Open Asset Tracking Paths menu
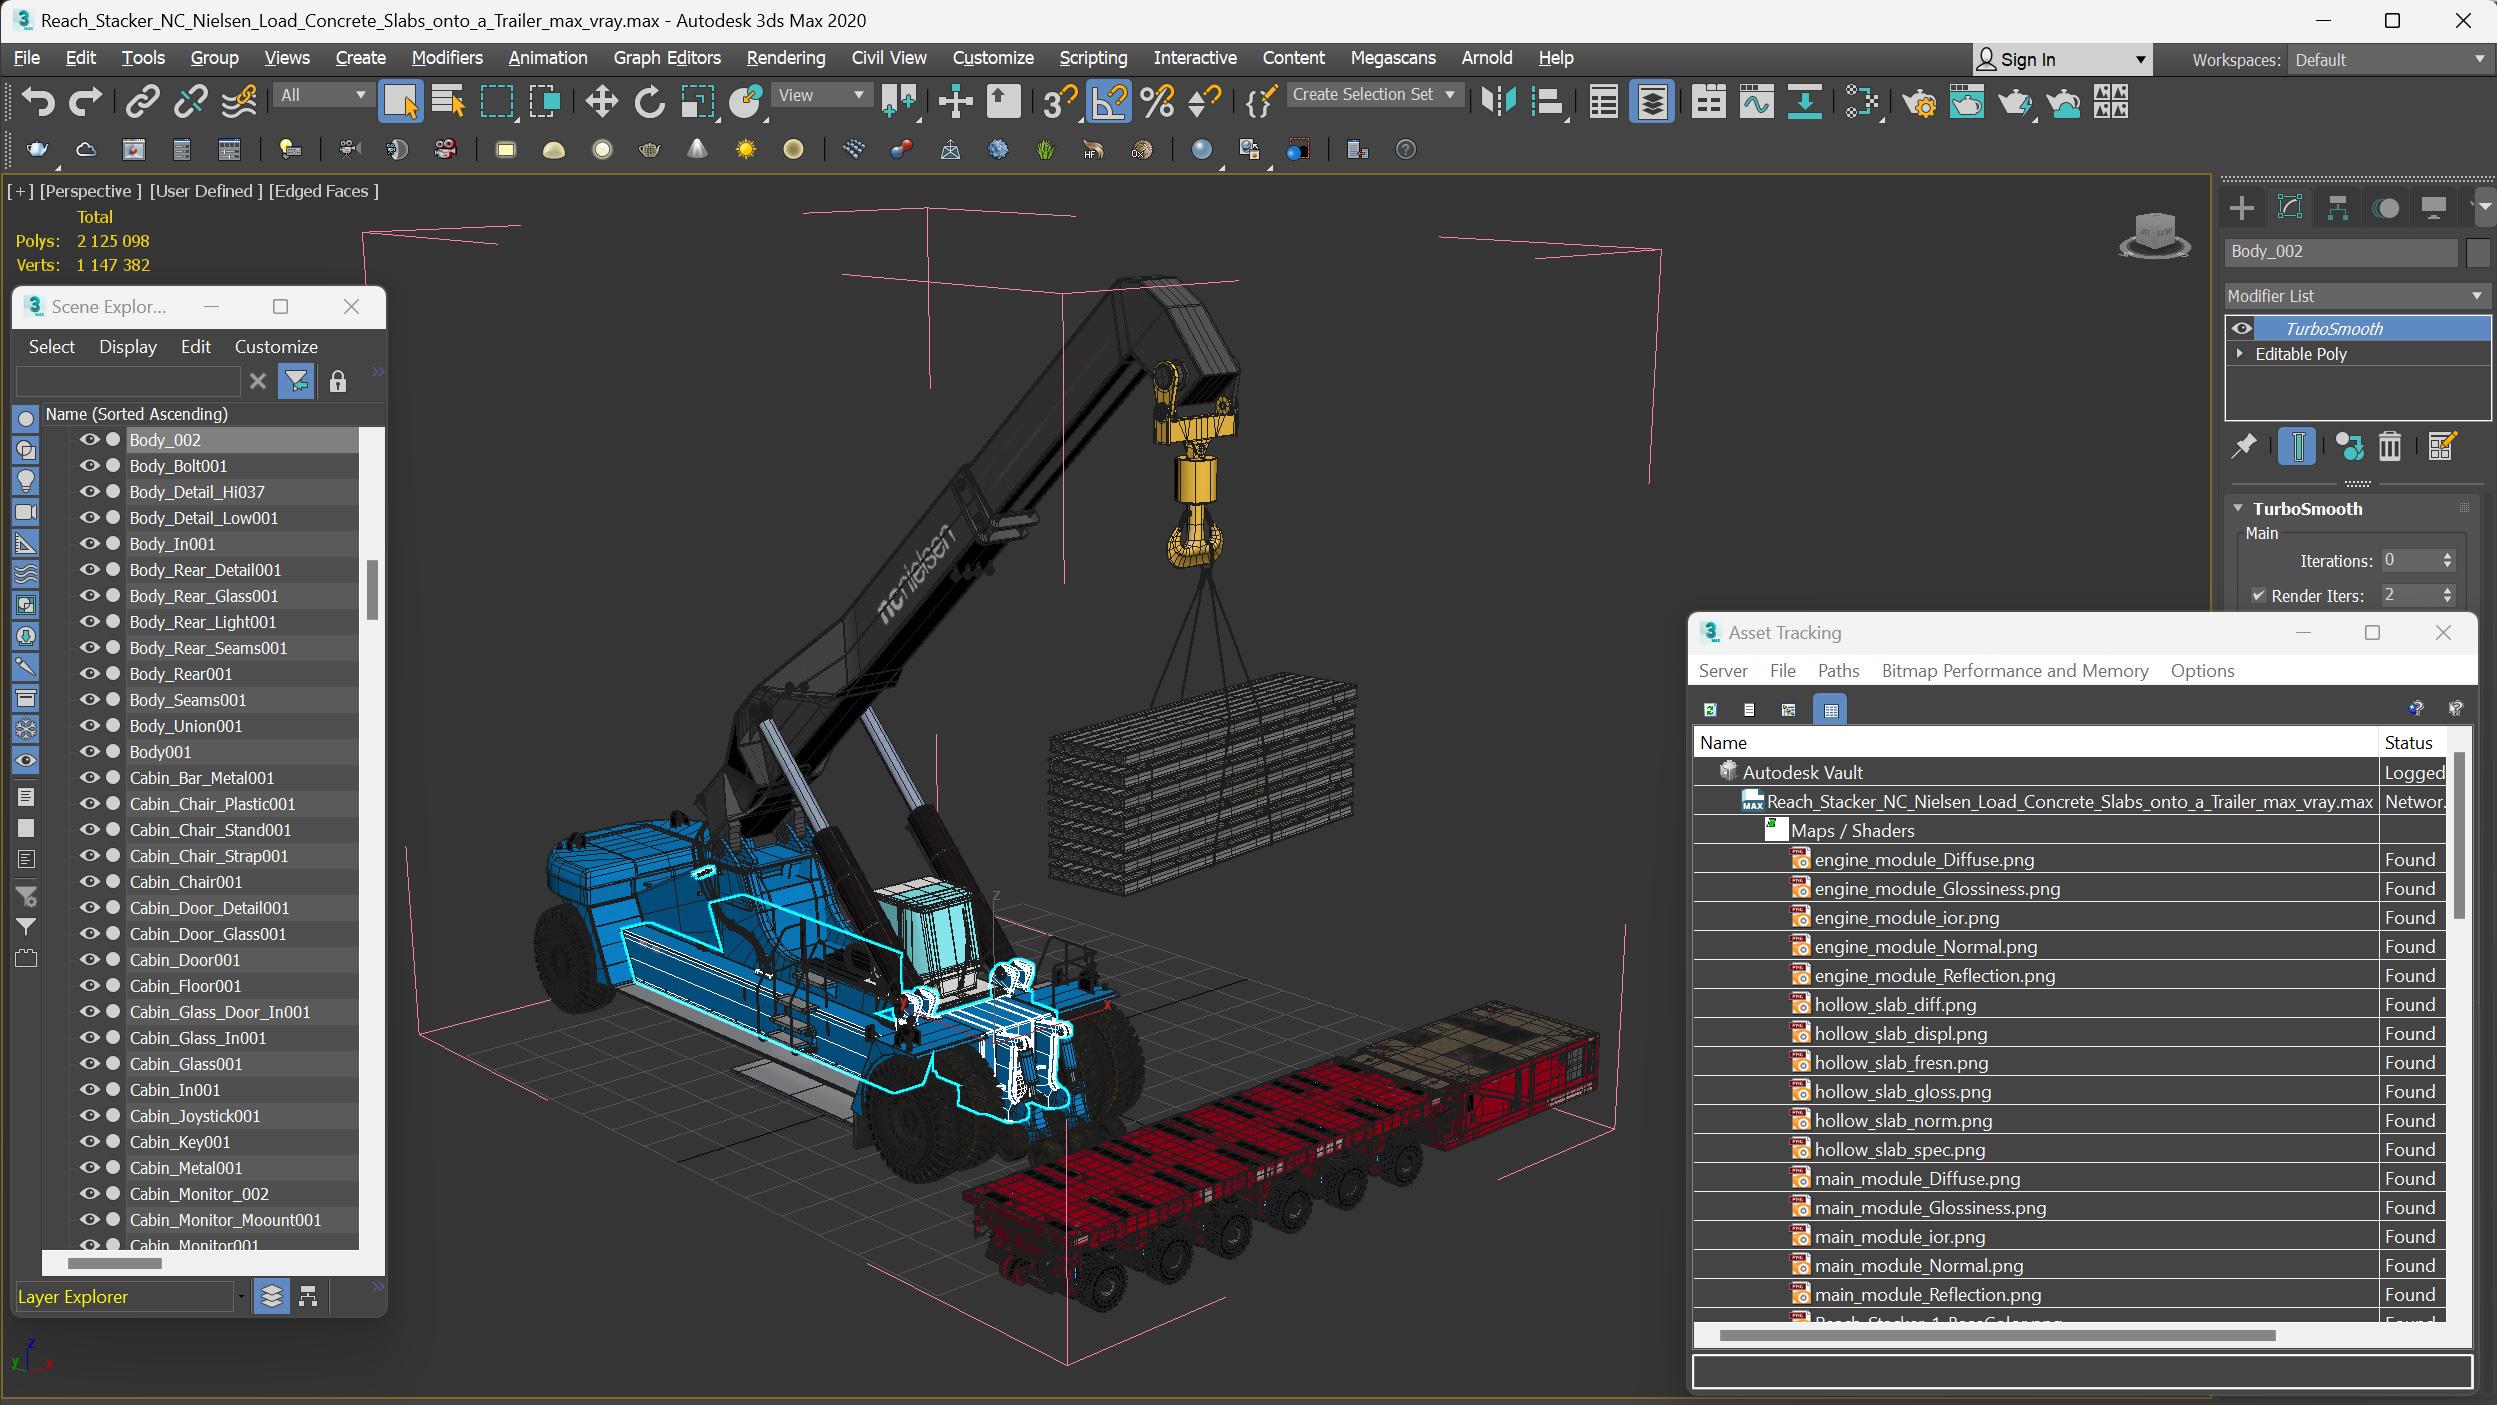 tap(1838, 671)
